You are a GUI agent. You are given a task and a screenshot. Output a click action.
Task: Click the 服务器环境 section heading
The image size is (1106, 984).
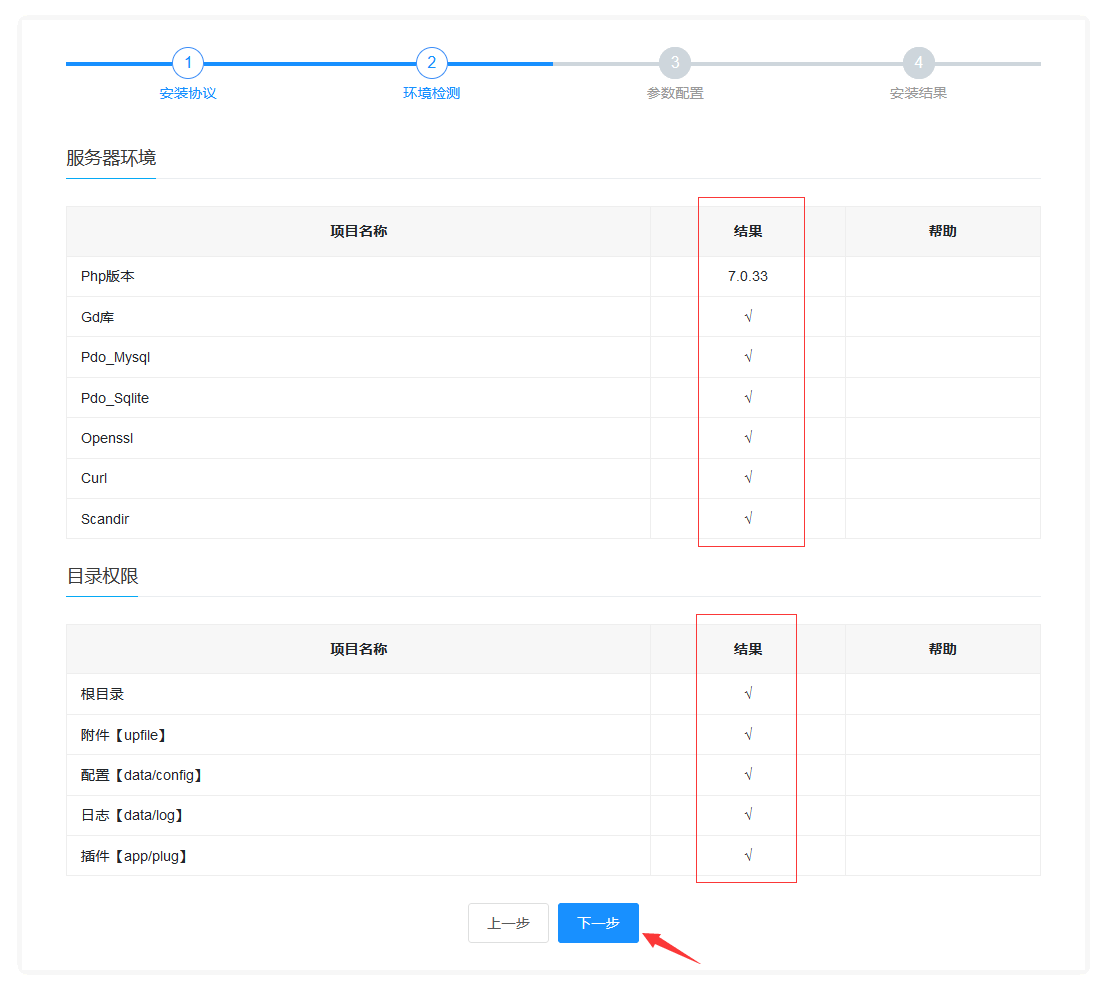point(111,158)
